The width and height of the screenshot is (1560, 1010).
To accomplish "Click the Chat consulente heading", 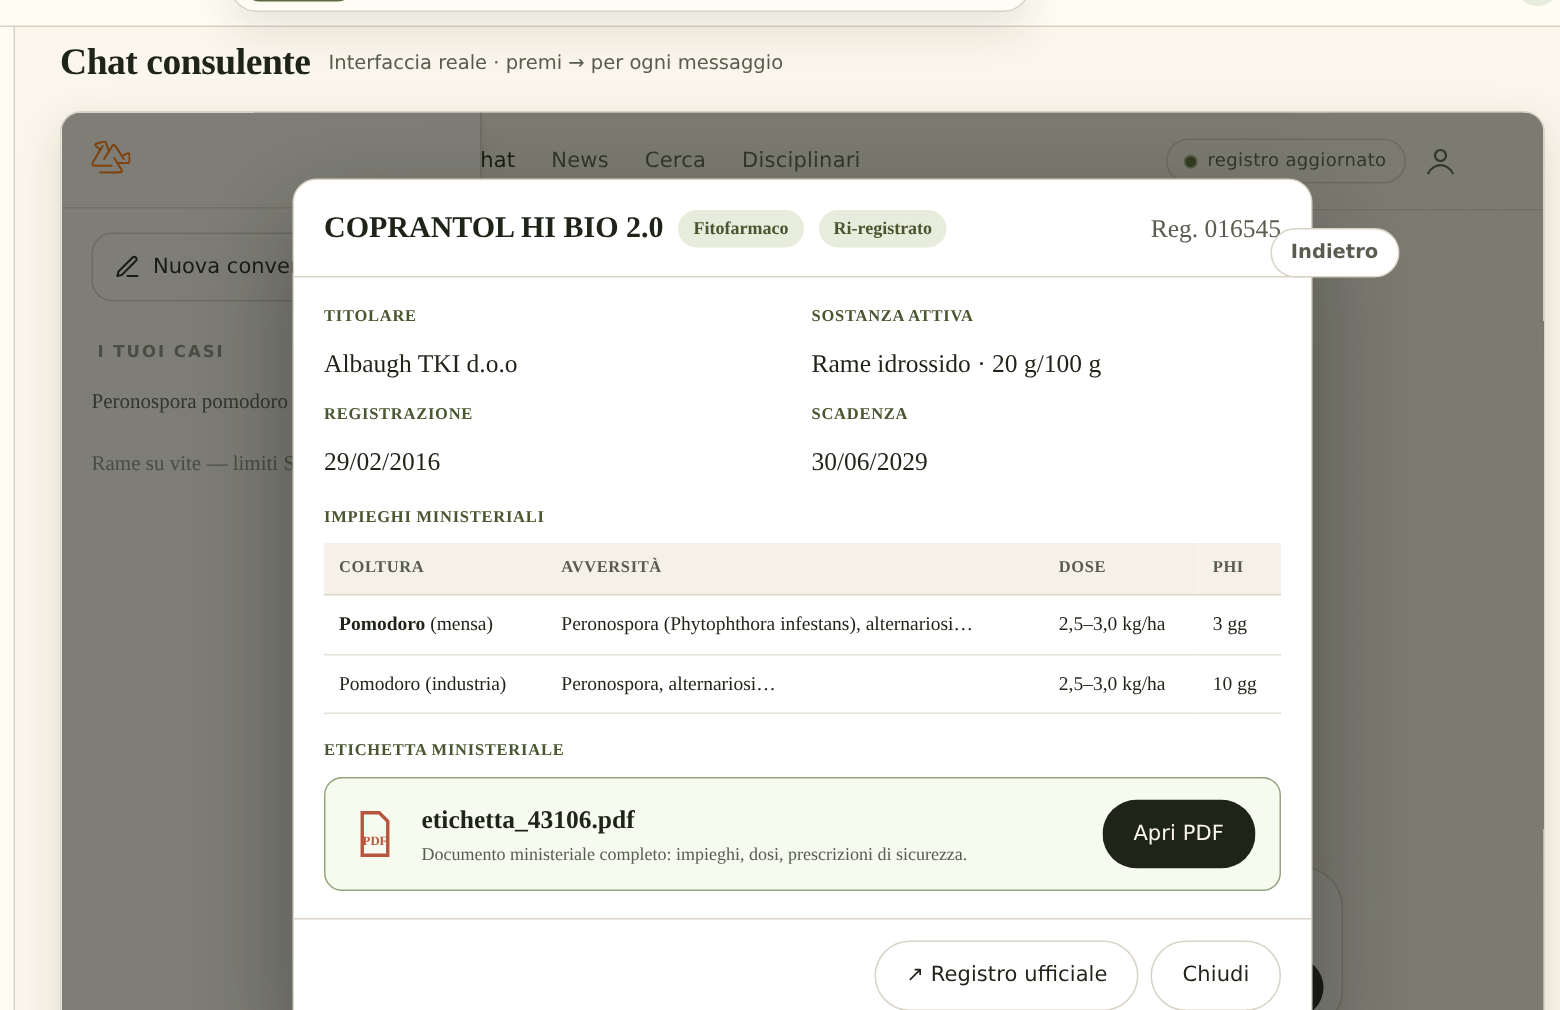I will click(185, 62).
